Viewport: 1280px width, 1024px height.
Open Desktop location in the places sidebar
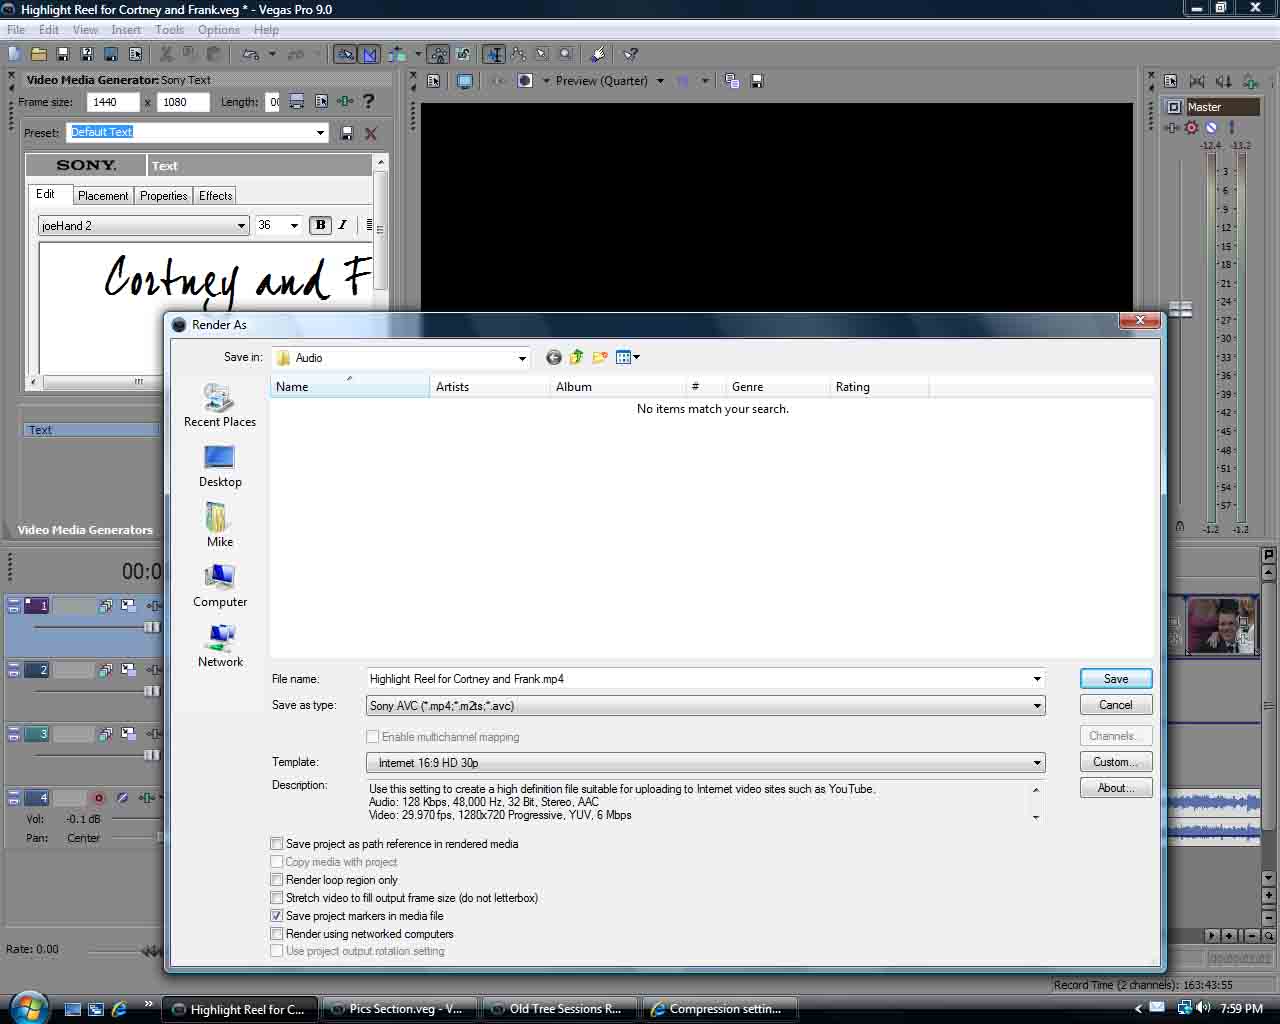[220, 466]
